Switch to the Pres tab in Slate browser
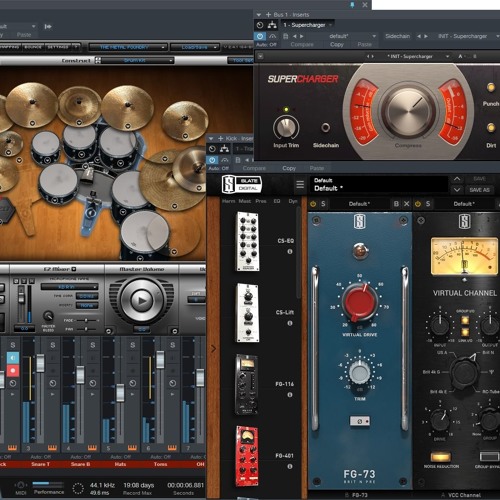 261,201
